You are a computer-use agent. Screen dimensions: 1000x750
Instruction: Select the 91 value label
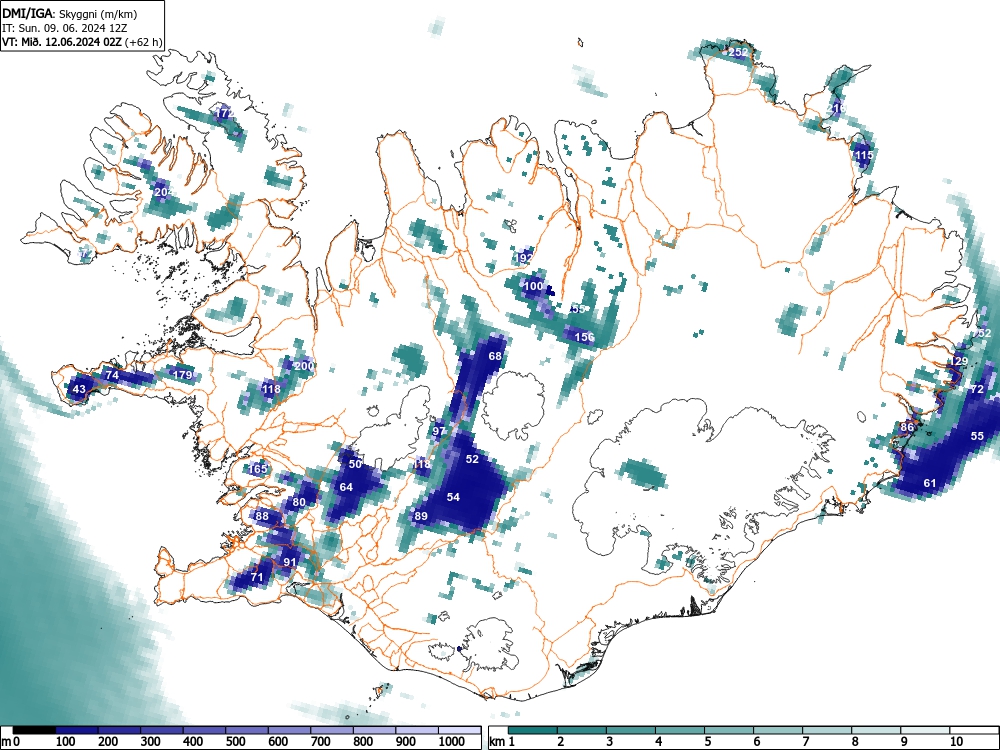(290, 562)
